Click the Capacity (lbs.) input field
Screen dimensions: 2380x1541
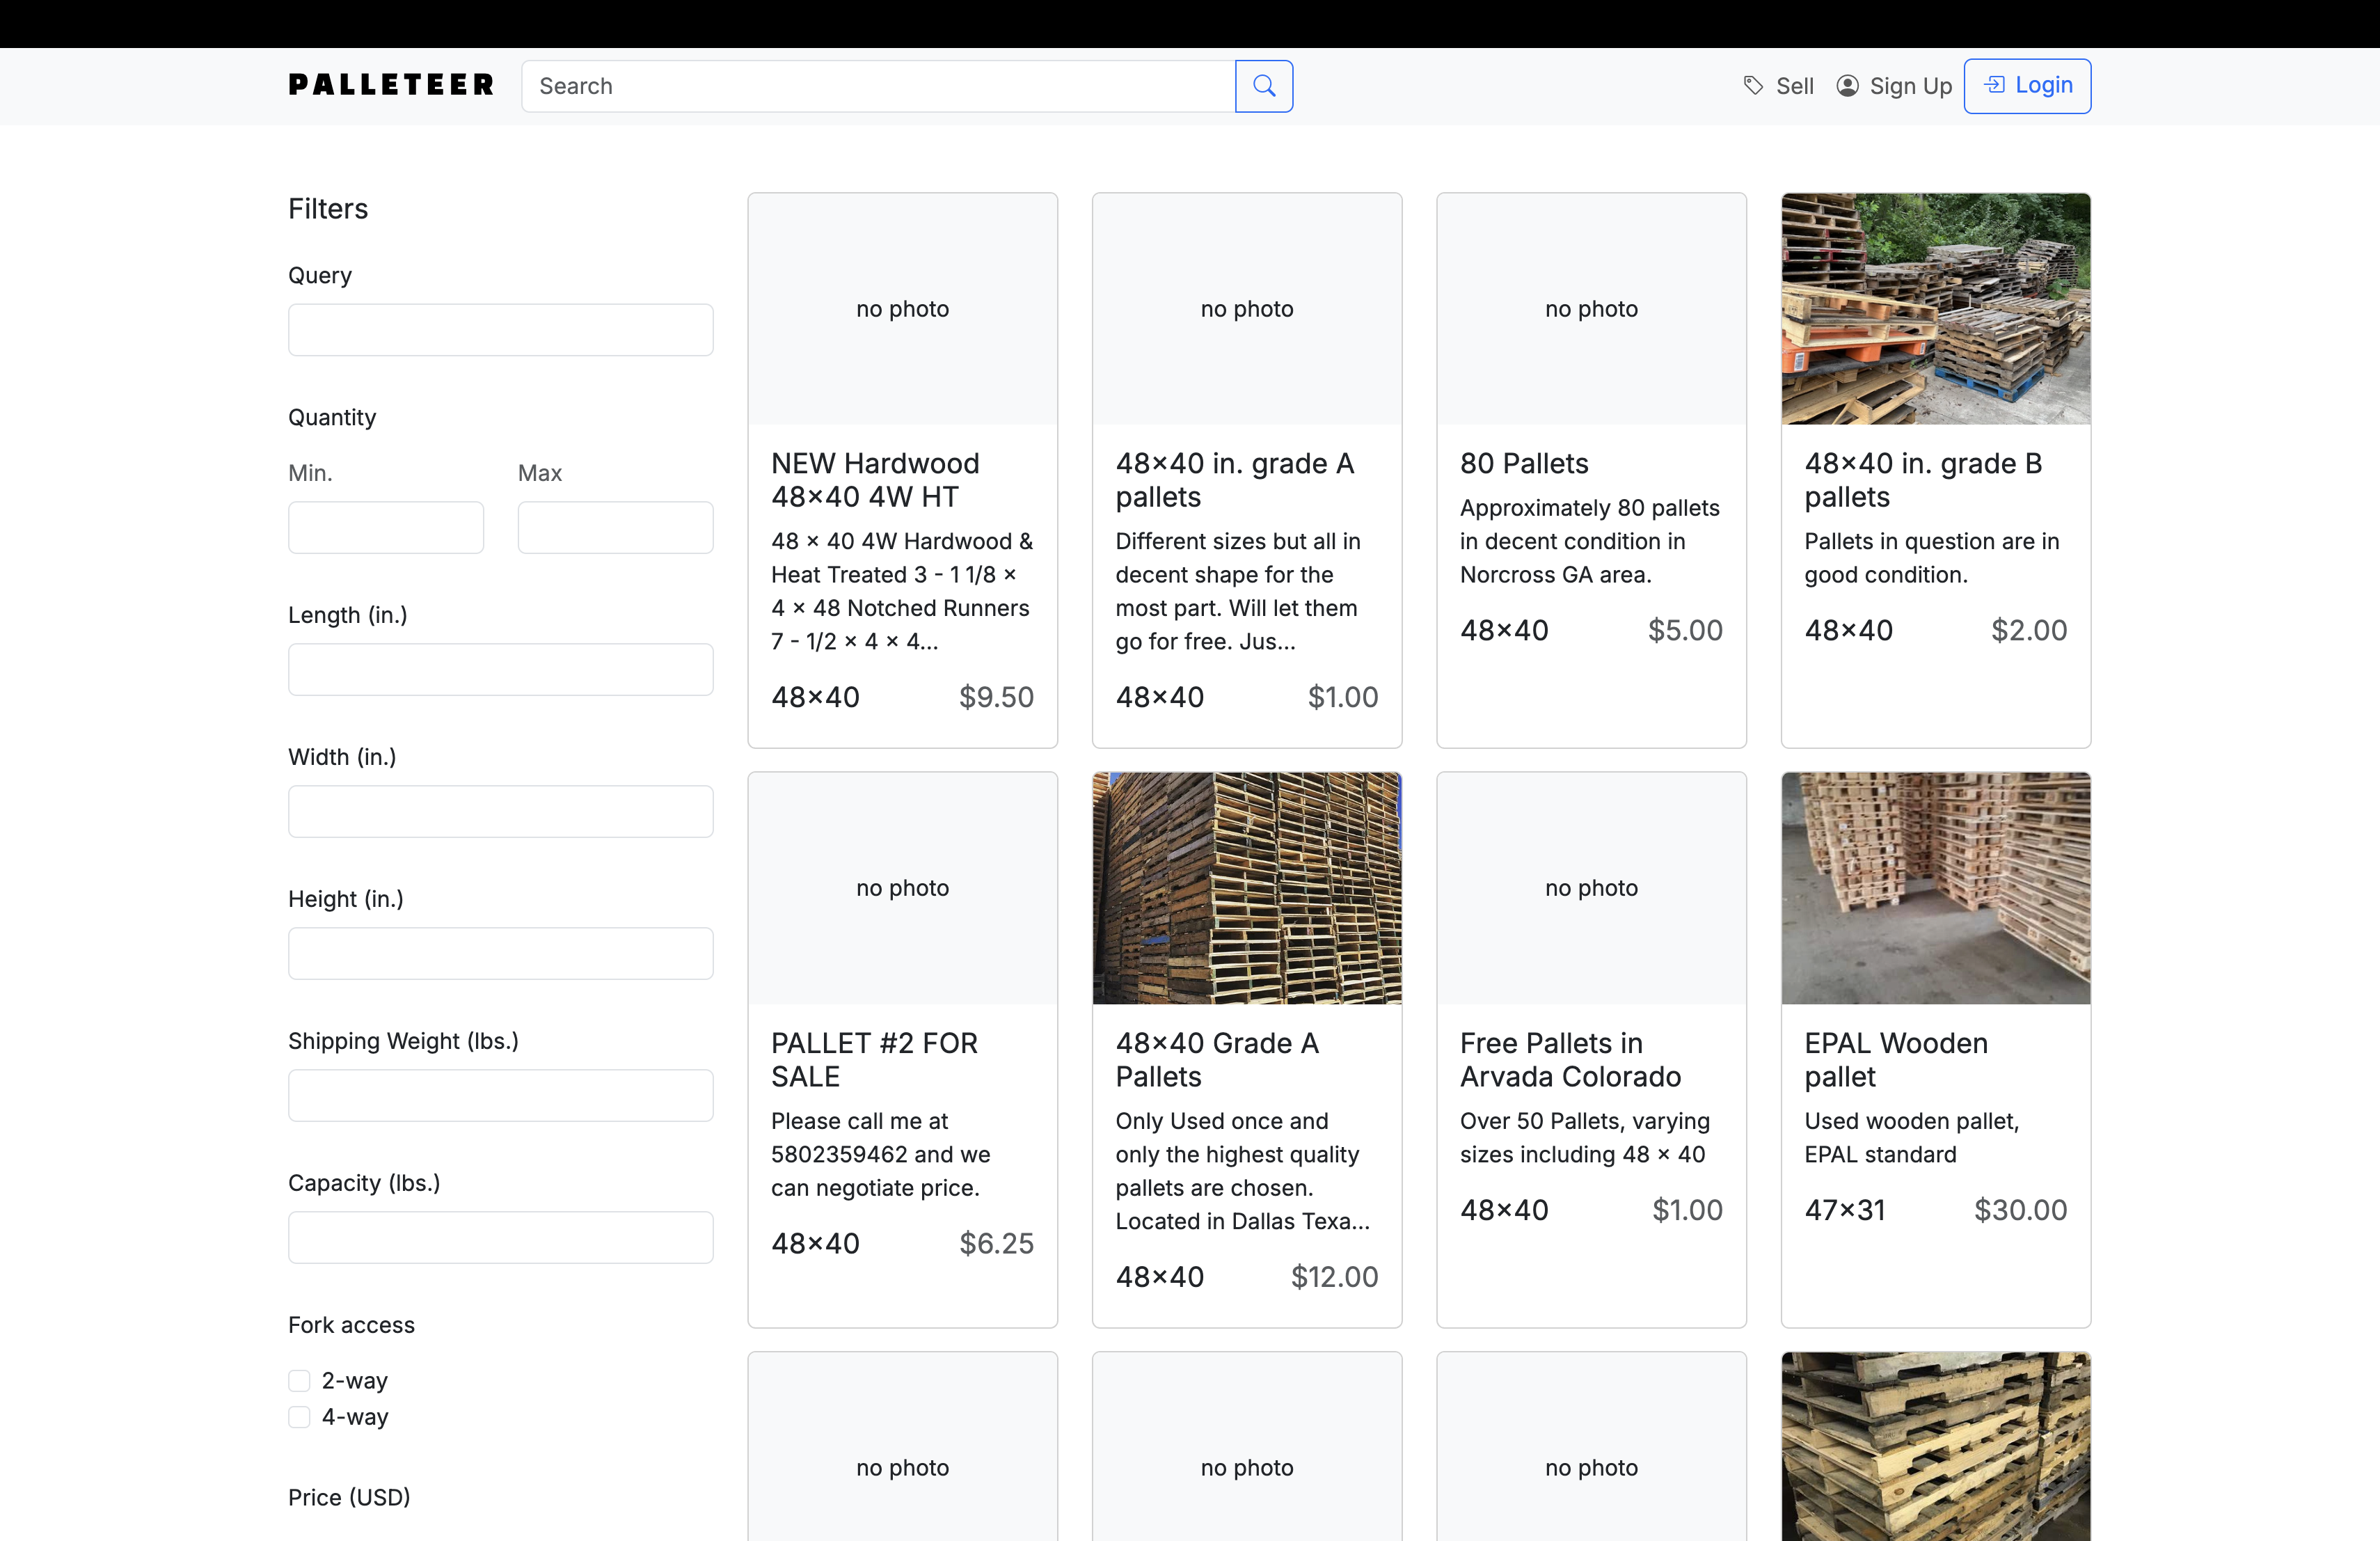pyautogui.click(x=500, y=1237)
